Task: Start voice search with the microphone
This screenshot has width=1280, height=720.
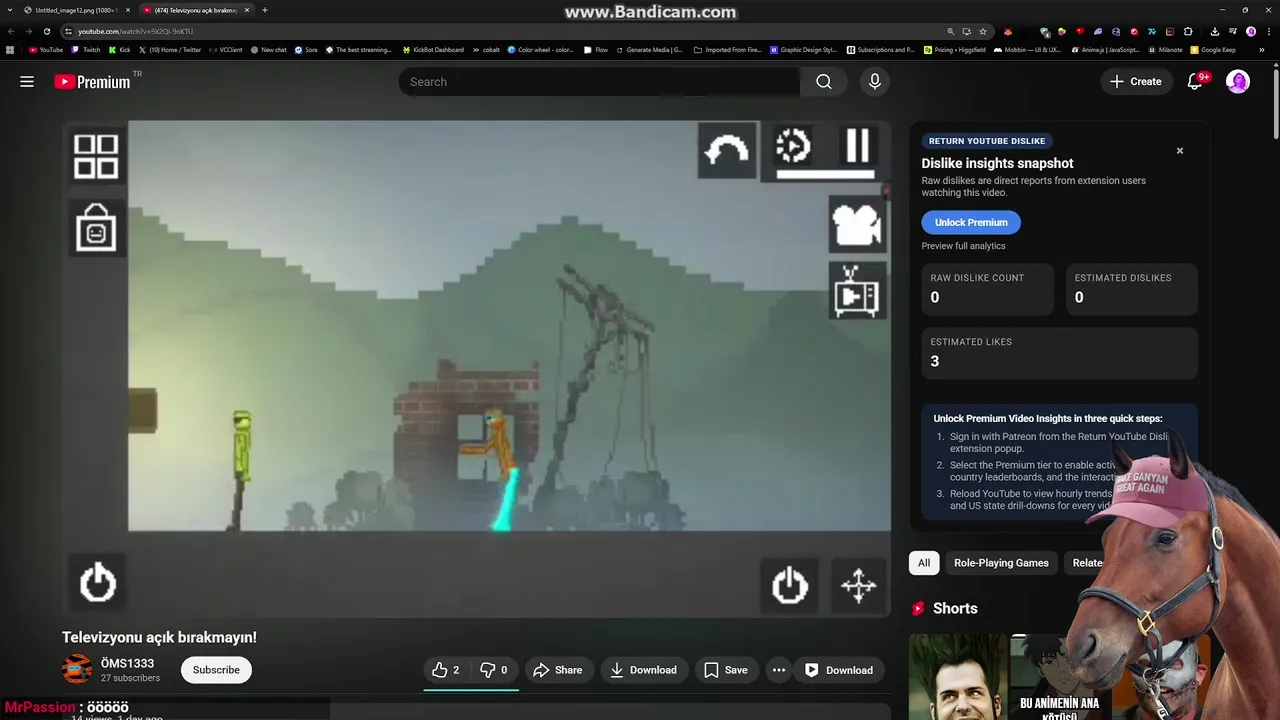Action: (875, 82)
